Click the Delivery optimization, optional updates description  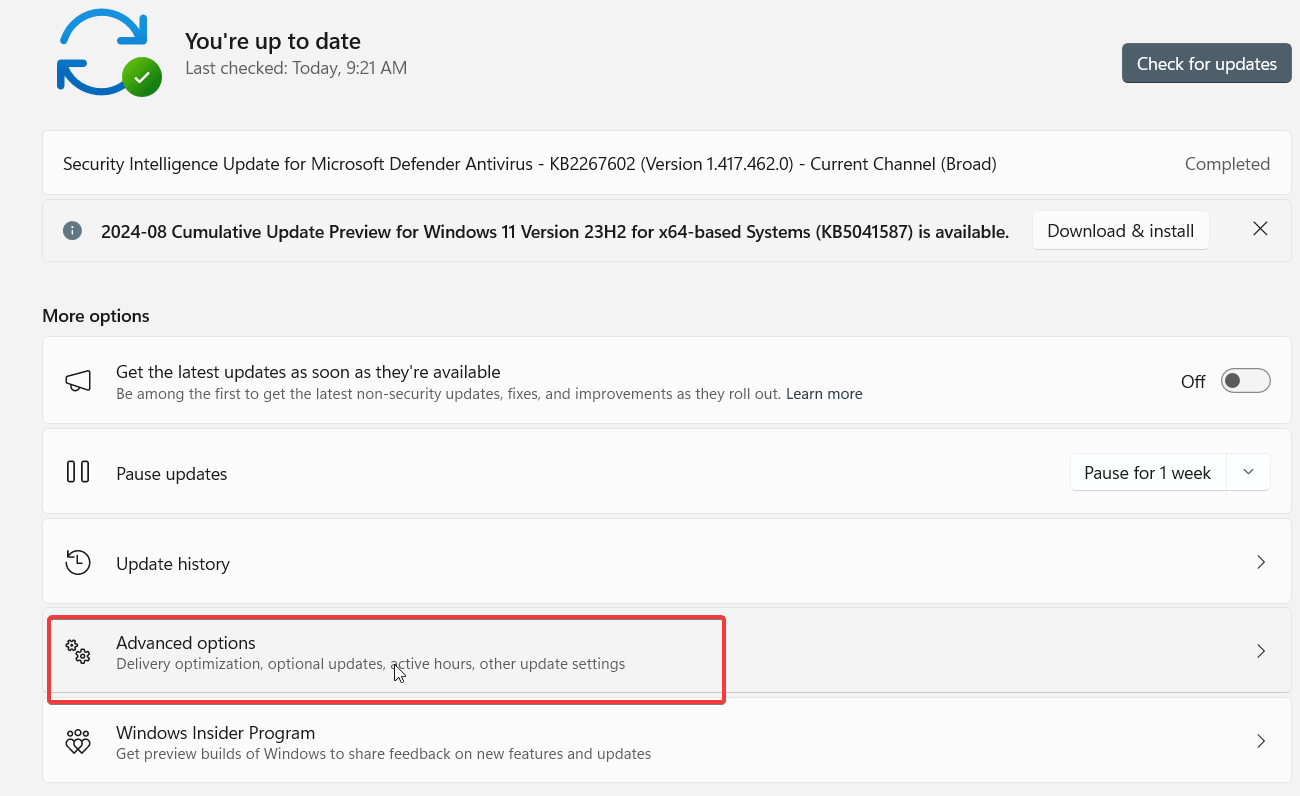click(x=371, y=664)
